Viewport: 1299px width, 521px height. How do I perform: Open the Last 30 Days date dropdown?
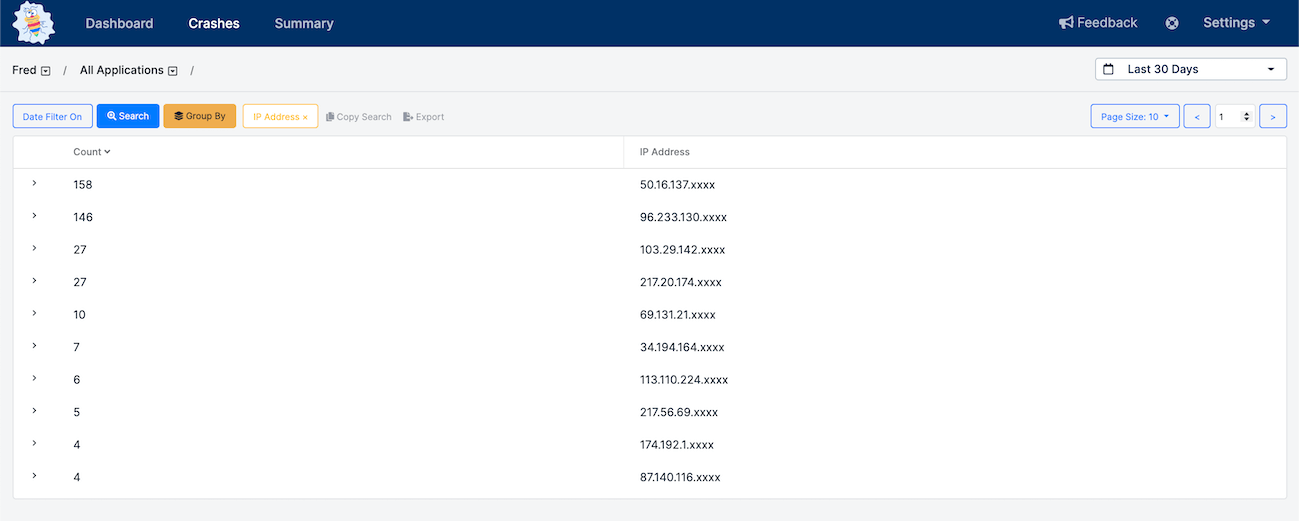[1191, 69]
